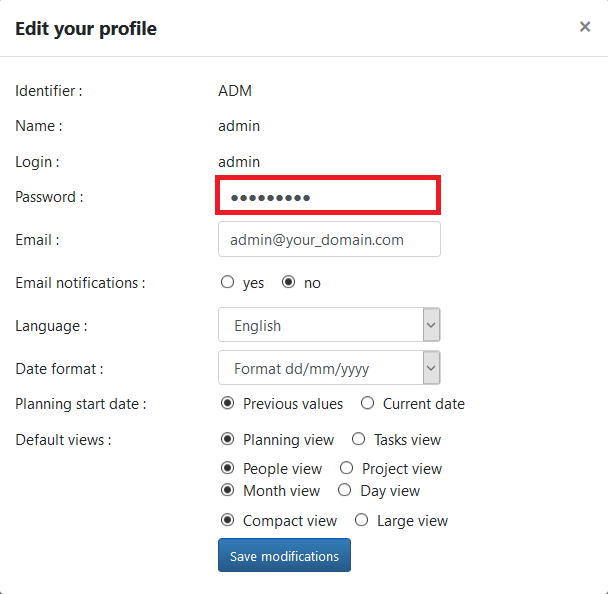Viewport: 608px width, 594px height.
Task: Select People view radio button
Action: click(227, 469)
